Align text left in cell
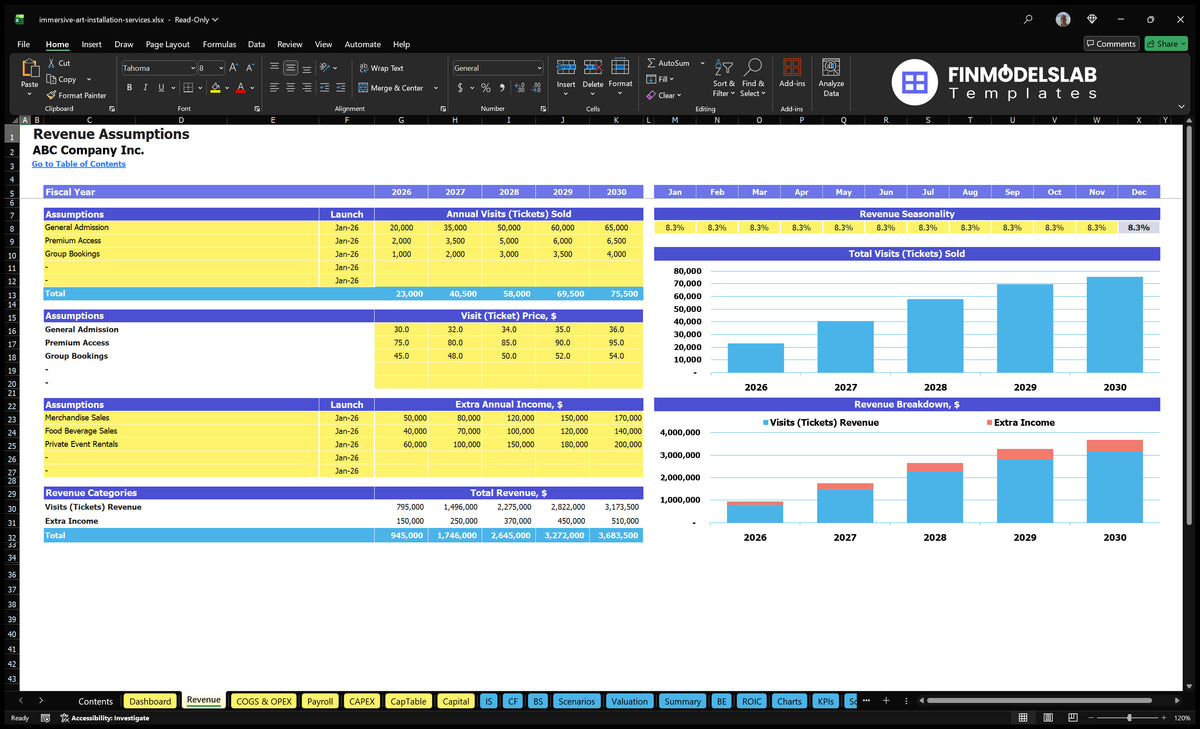 (x=274, y=88)
